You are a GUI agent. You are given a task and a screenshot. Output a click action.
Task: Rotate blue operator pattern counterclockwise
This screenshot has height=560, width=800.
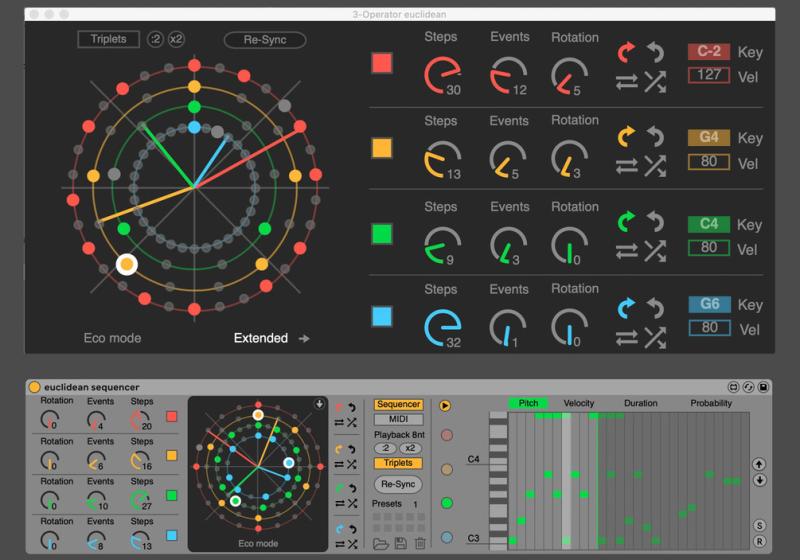tap(656, 308)
